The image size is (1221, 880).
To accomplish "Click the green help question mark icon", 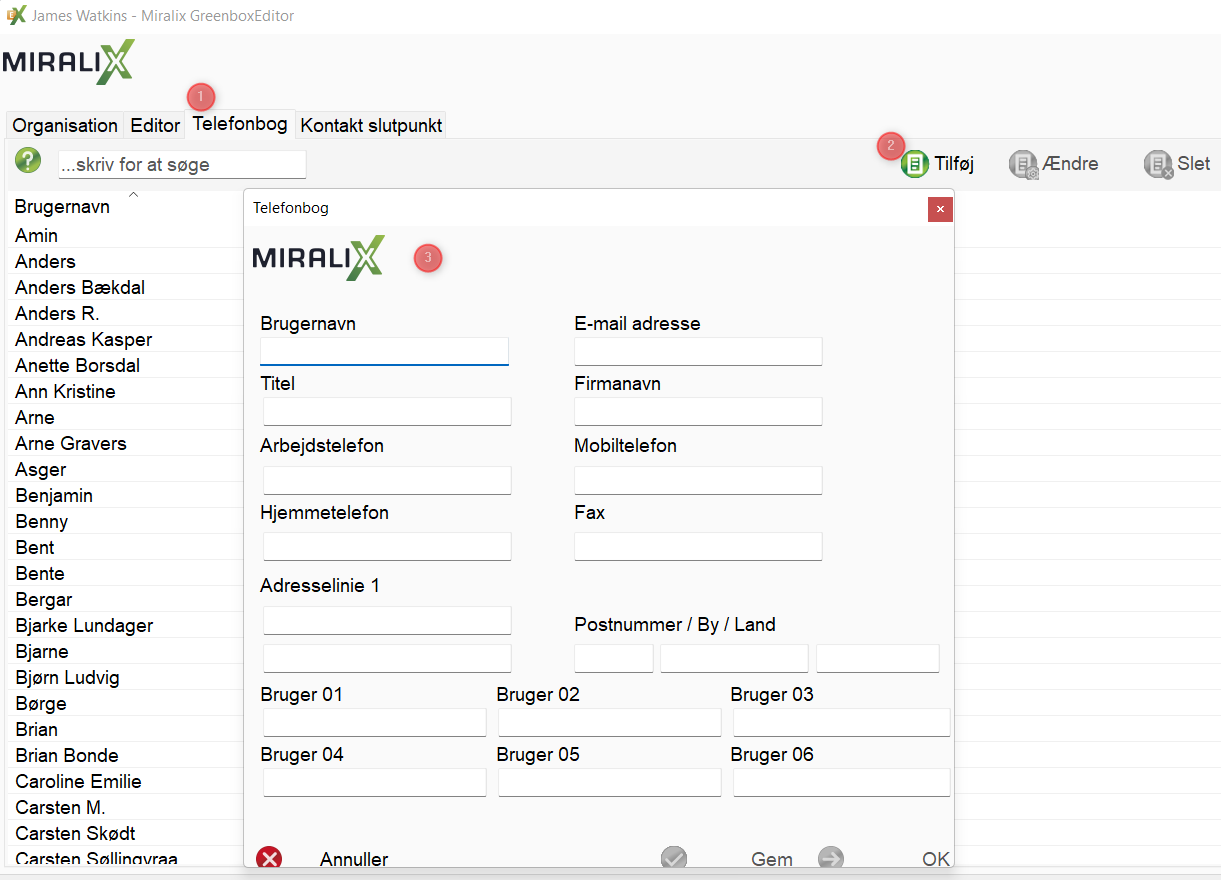I will coord(28,160).
